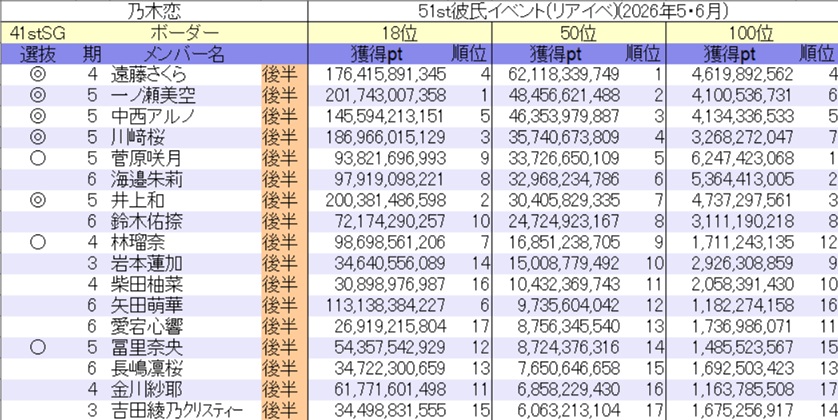838x420 pixels.
Task: Select the 50位 column group header
Action: 579,34
